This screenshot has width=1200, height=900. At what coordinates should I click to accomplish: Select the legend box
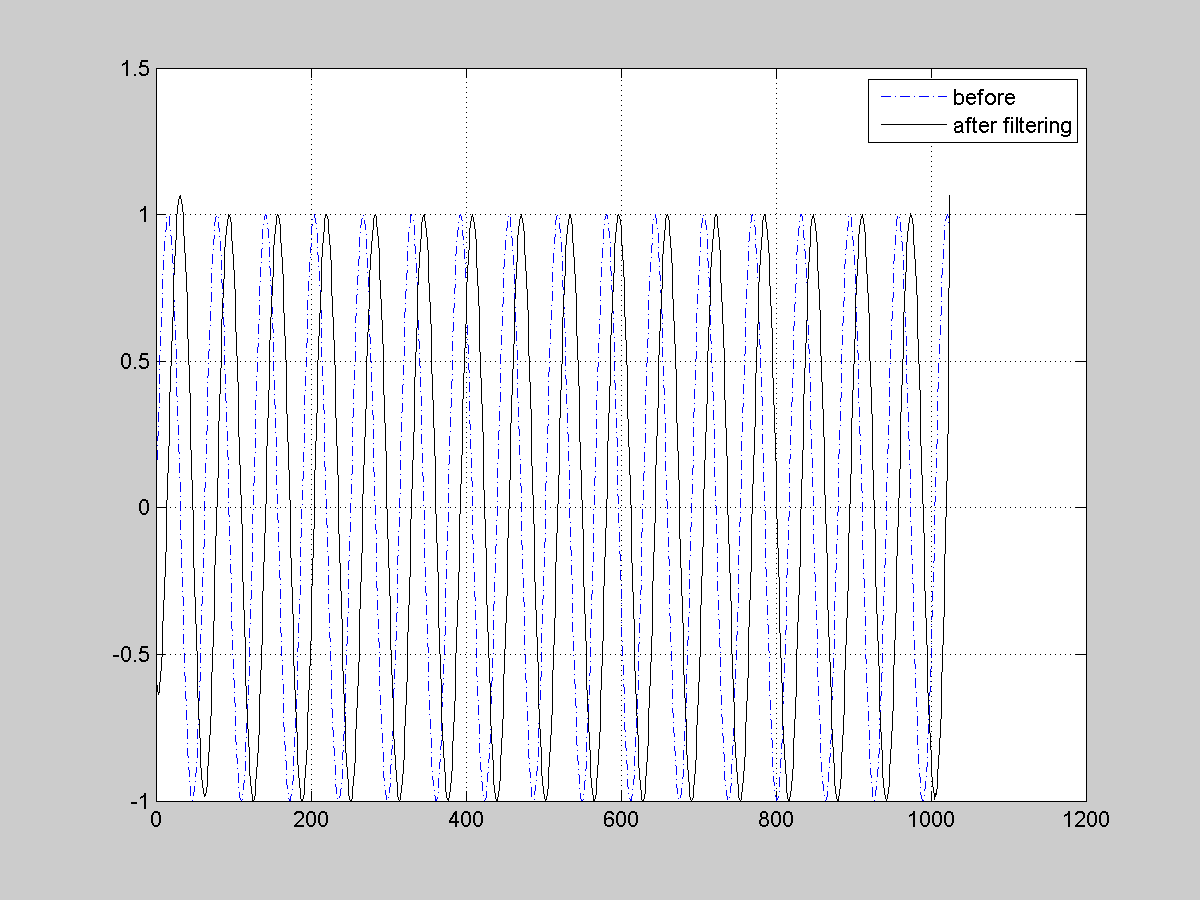(975, 111)
